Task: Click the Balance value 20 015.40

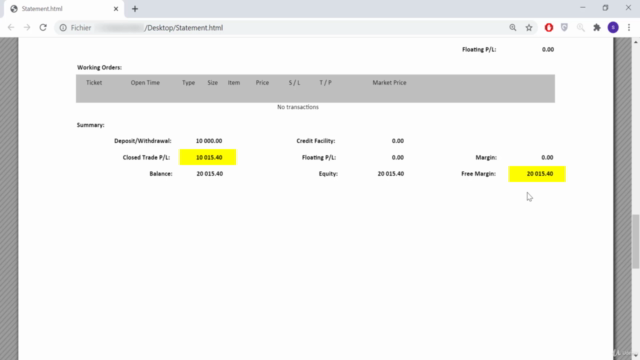Action: (210, 174)
